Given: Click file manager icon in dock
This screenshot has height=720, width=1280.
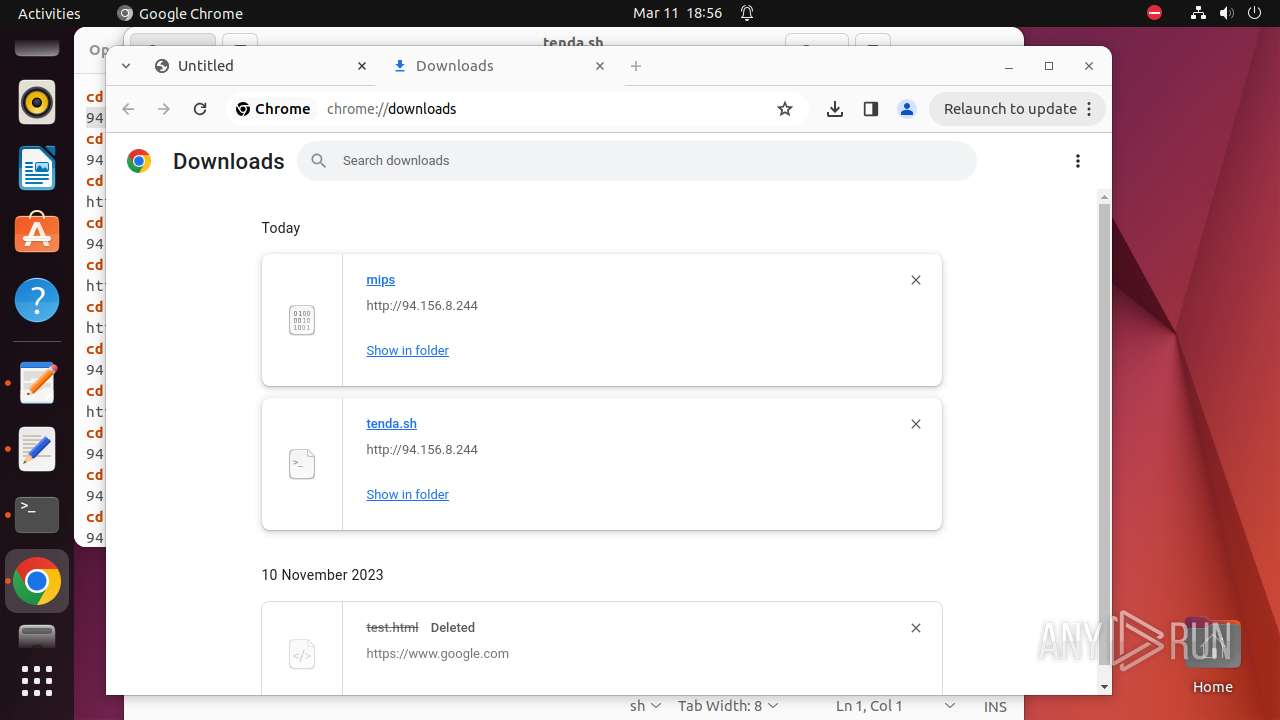Looking at the screenshot, I should [37, 636].
